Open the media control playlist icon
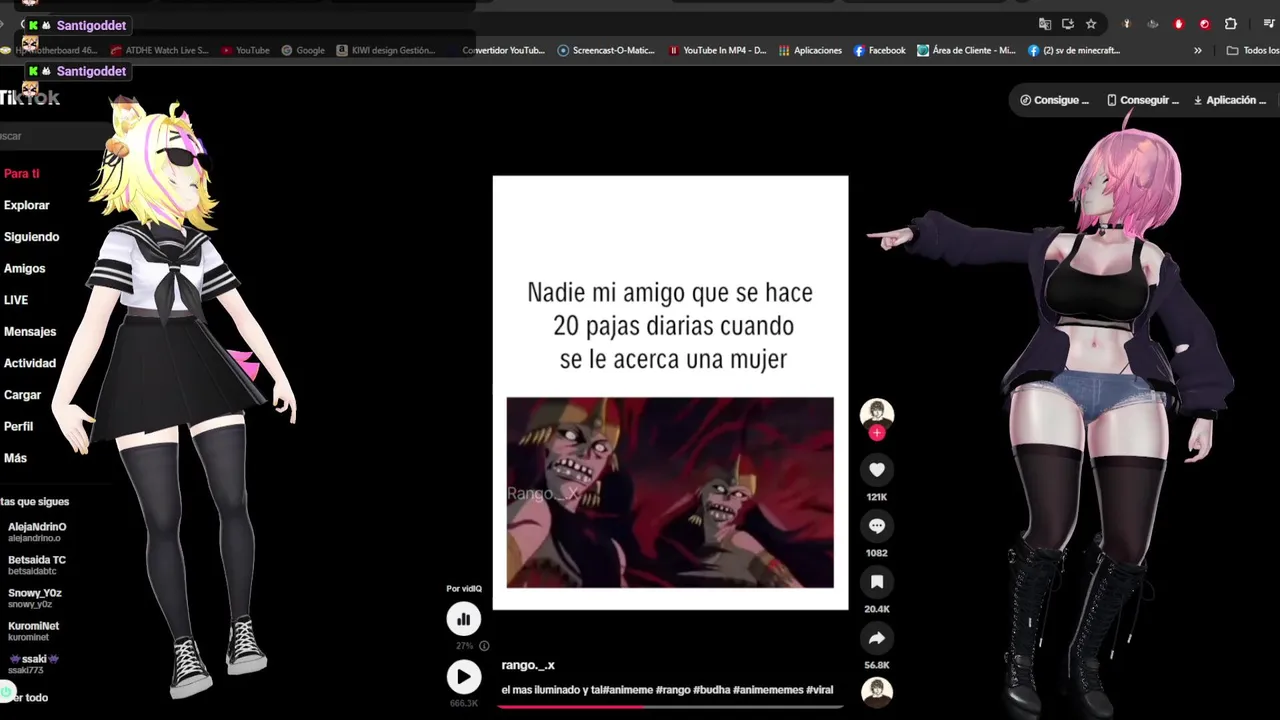Image resolution: width=1280 pixels, height=720 pixels. 1269,24
